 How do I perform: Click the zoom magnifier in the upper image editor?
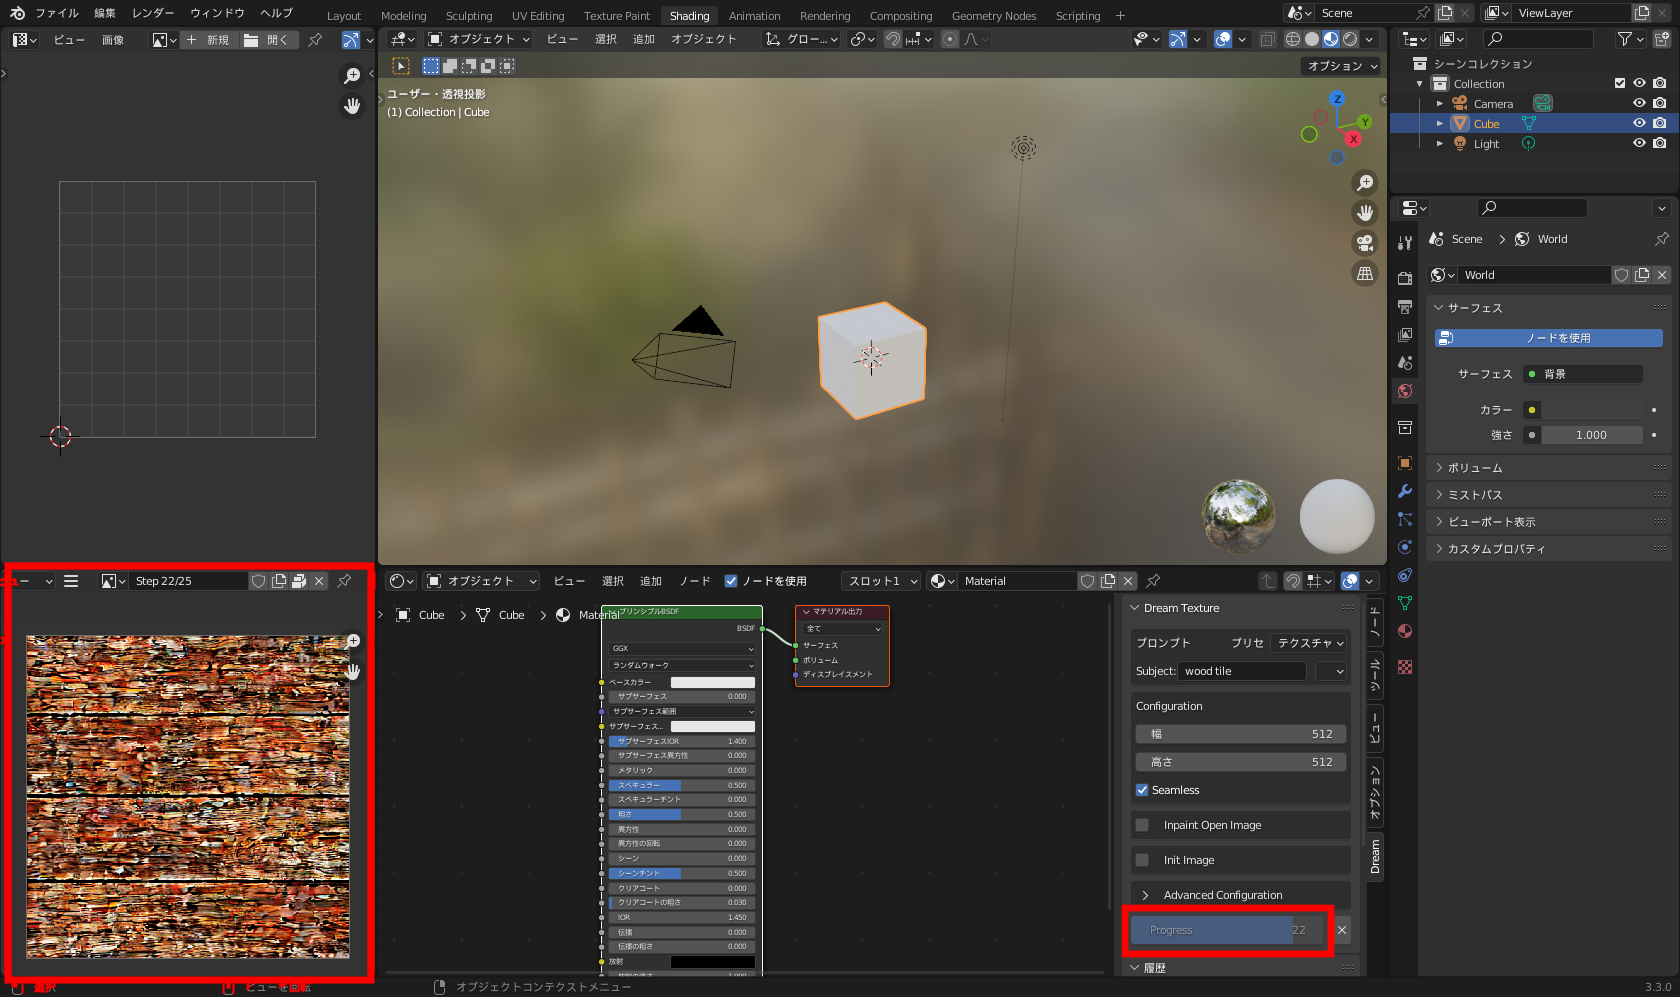coord(352,76)
